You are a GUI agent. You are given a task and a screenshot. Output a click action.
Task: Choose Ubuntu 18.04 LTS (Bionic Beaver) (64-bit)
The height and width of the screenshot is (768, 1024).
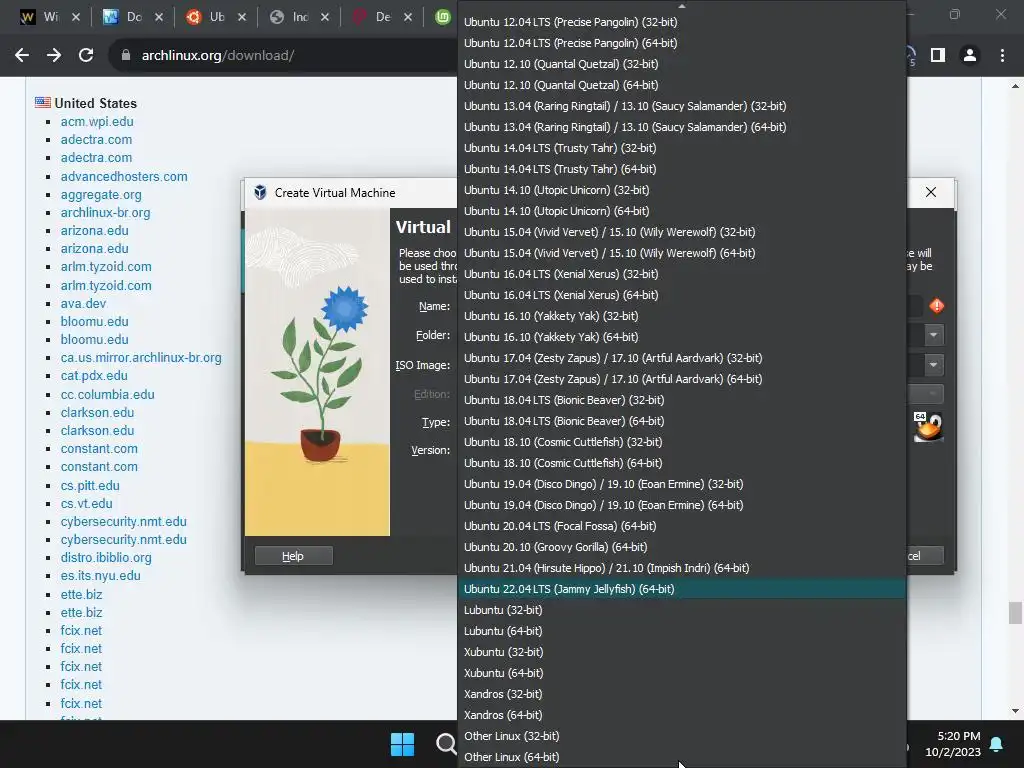682,421
